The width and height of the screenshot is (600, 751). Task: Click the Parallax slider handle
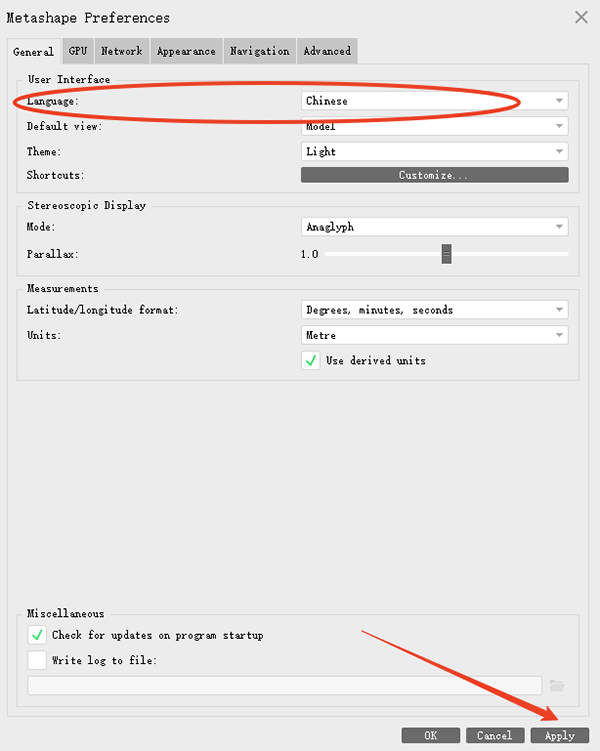[x=447, y=254]
